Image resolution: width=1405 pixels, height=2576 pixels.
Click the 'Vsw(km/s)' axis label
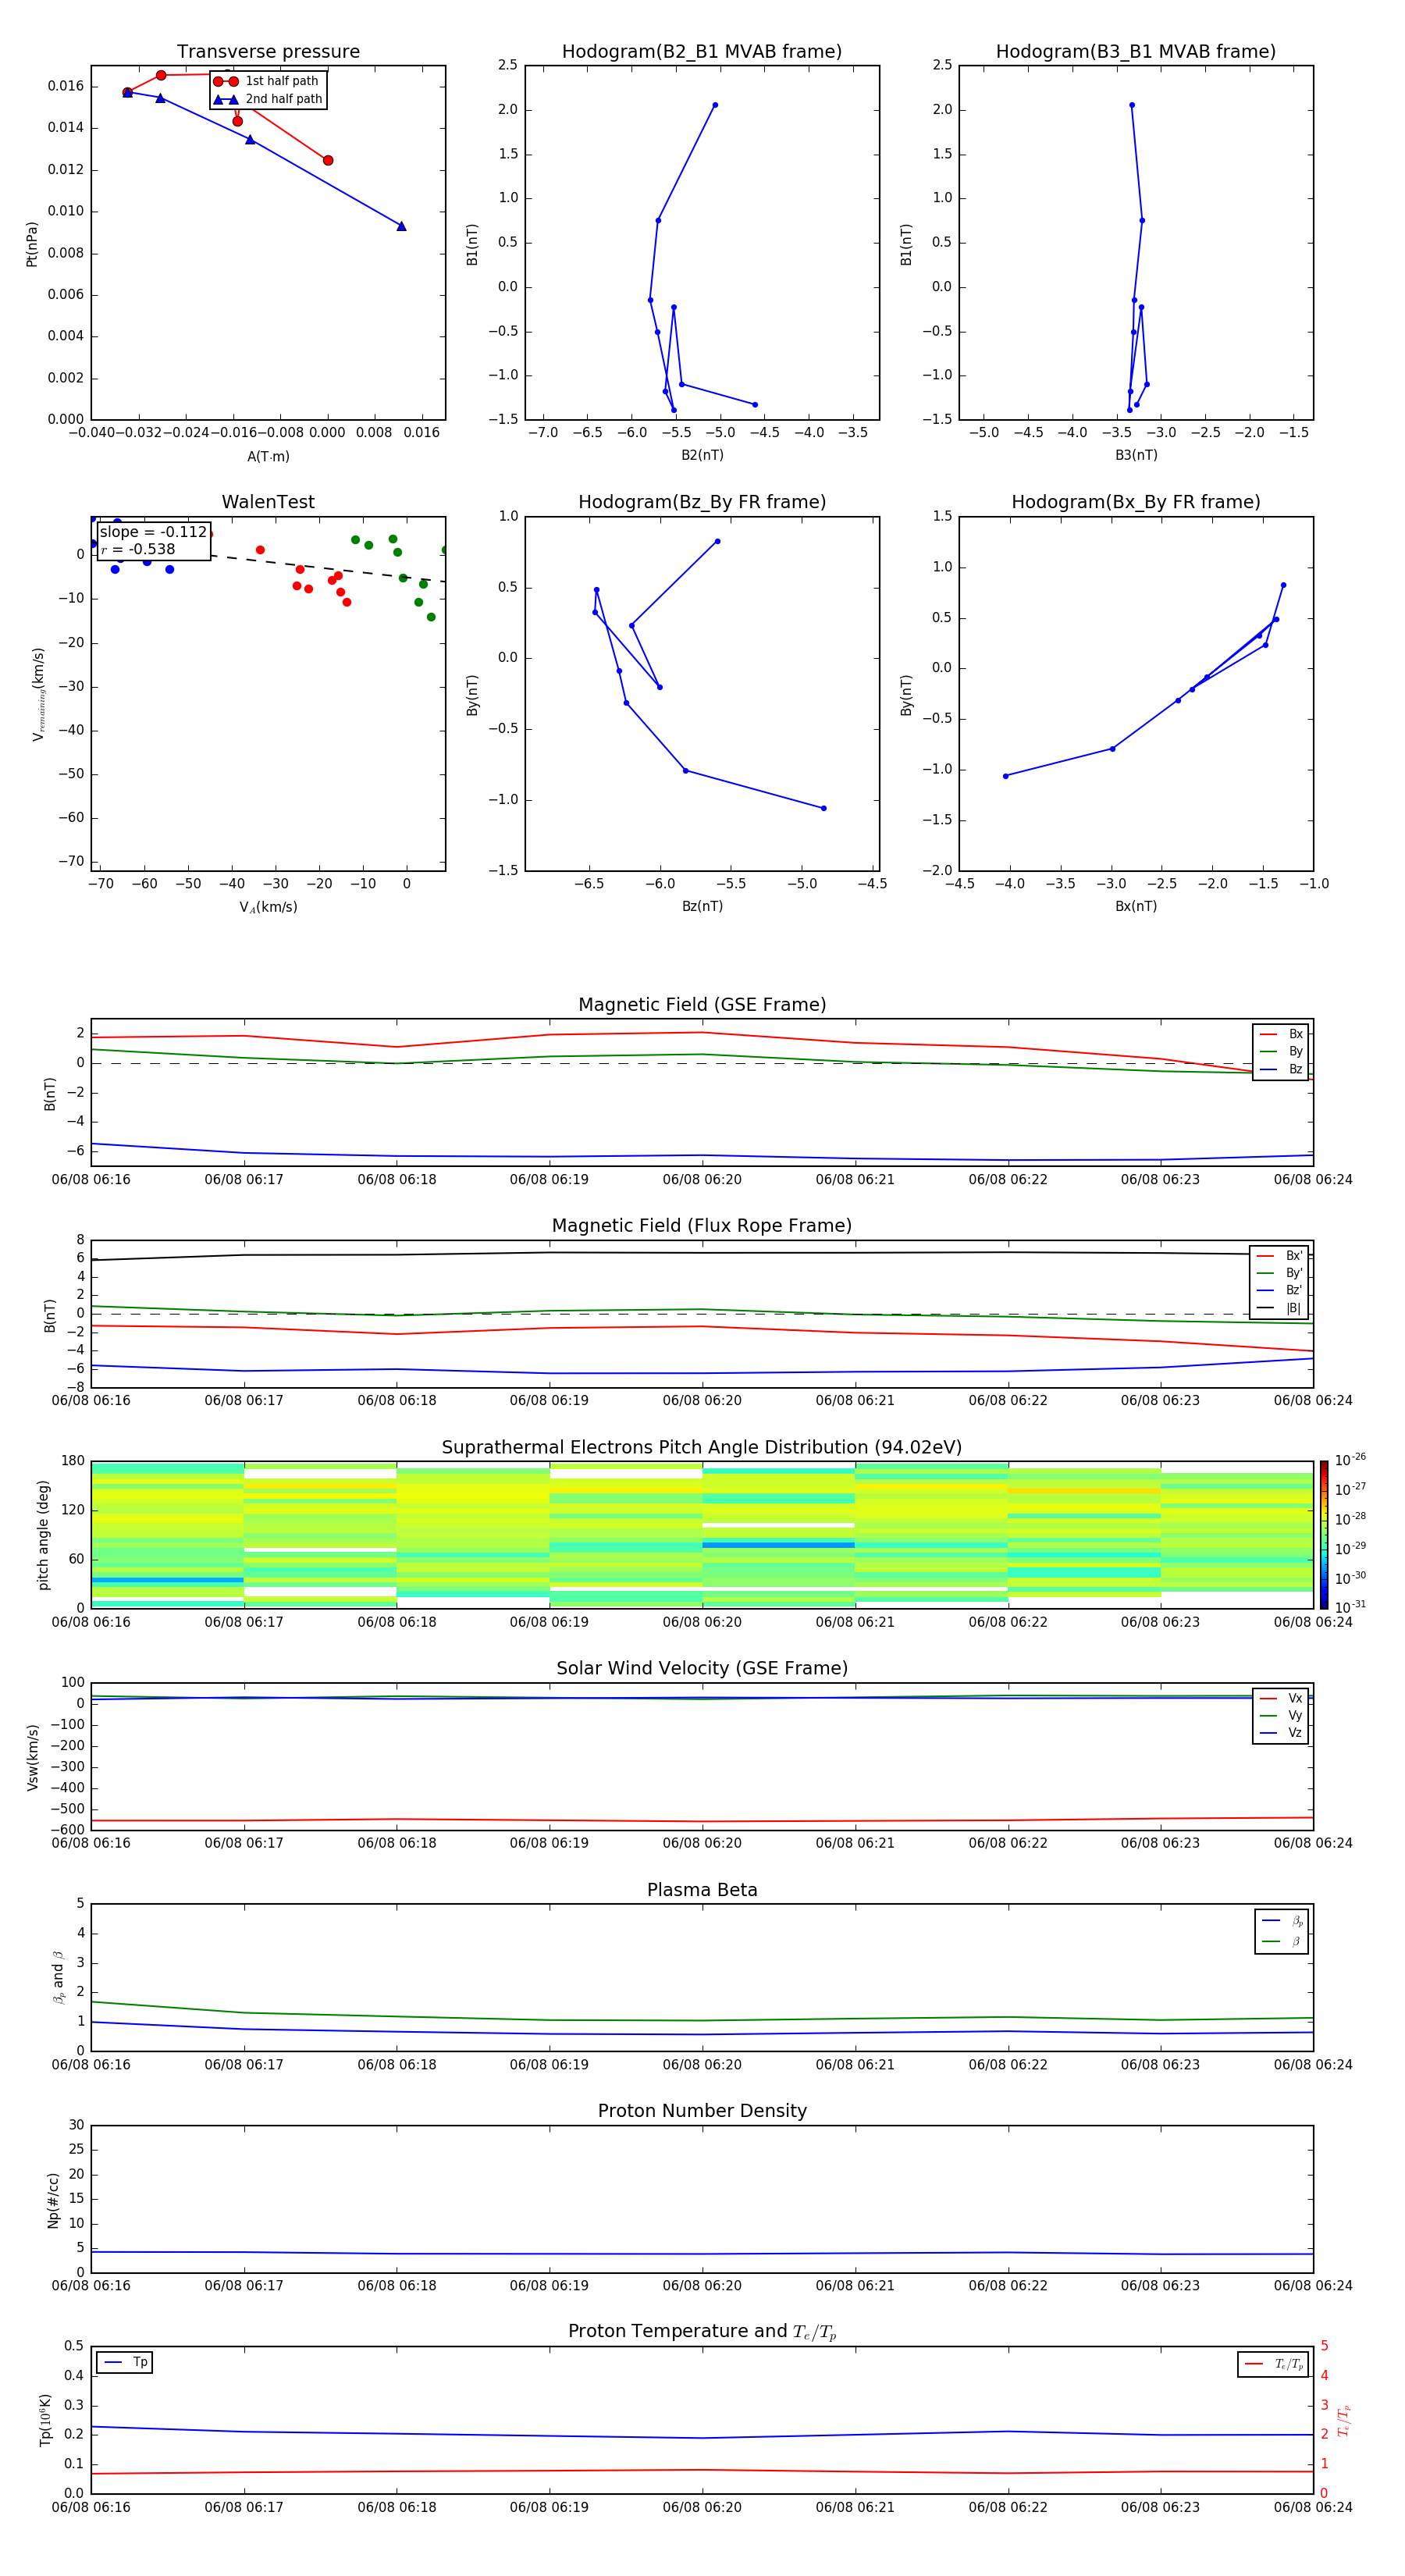pyautogui.click(x=32, y=1757)
